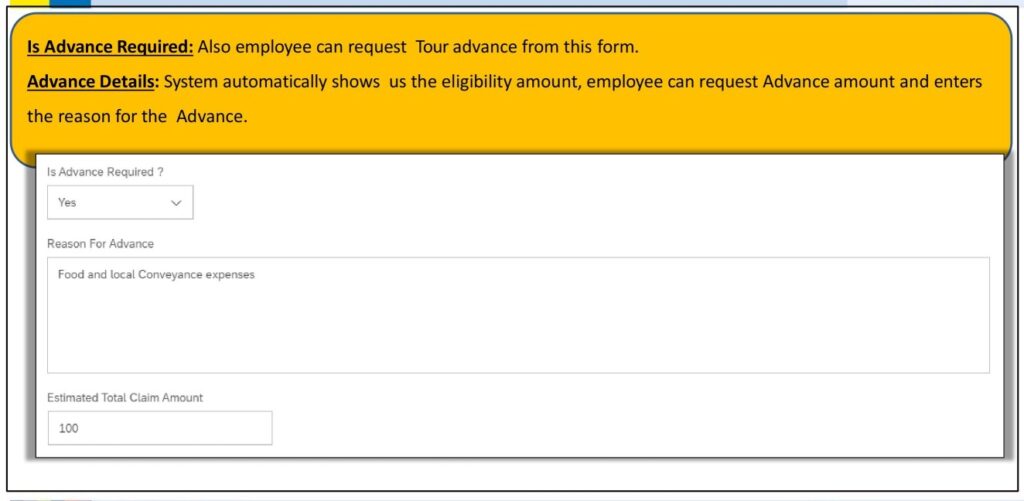Click the underlined 'Is Advance Required:' heading
Viewport: 1024px width, 501px height.
[x=110, y=47]
